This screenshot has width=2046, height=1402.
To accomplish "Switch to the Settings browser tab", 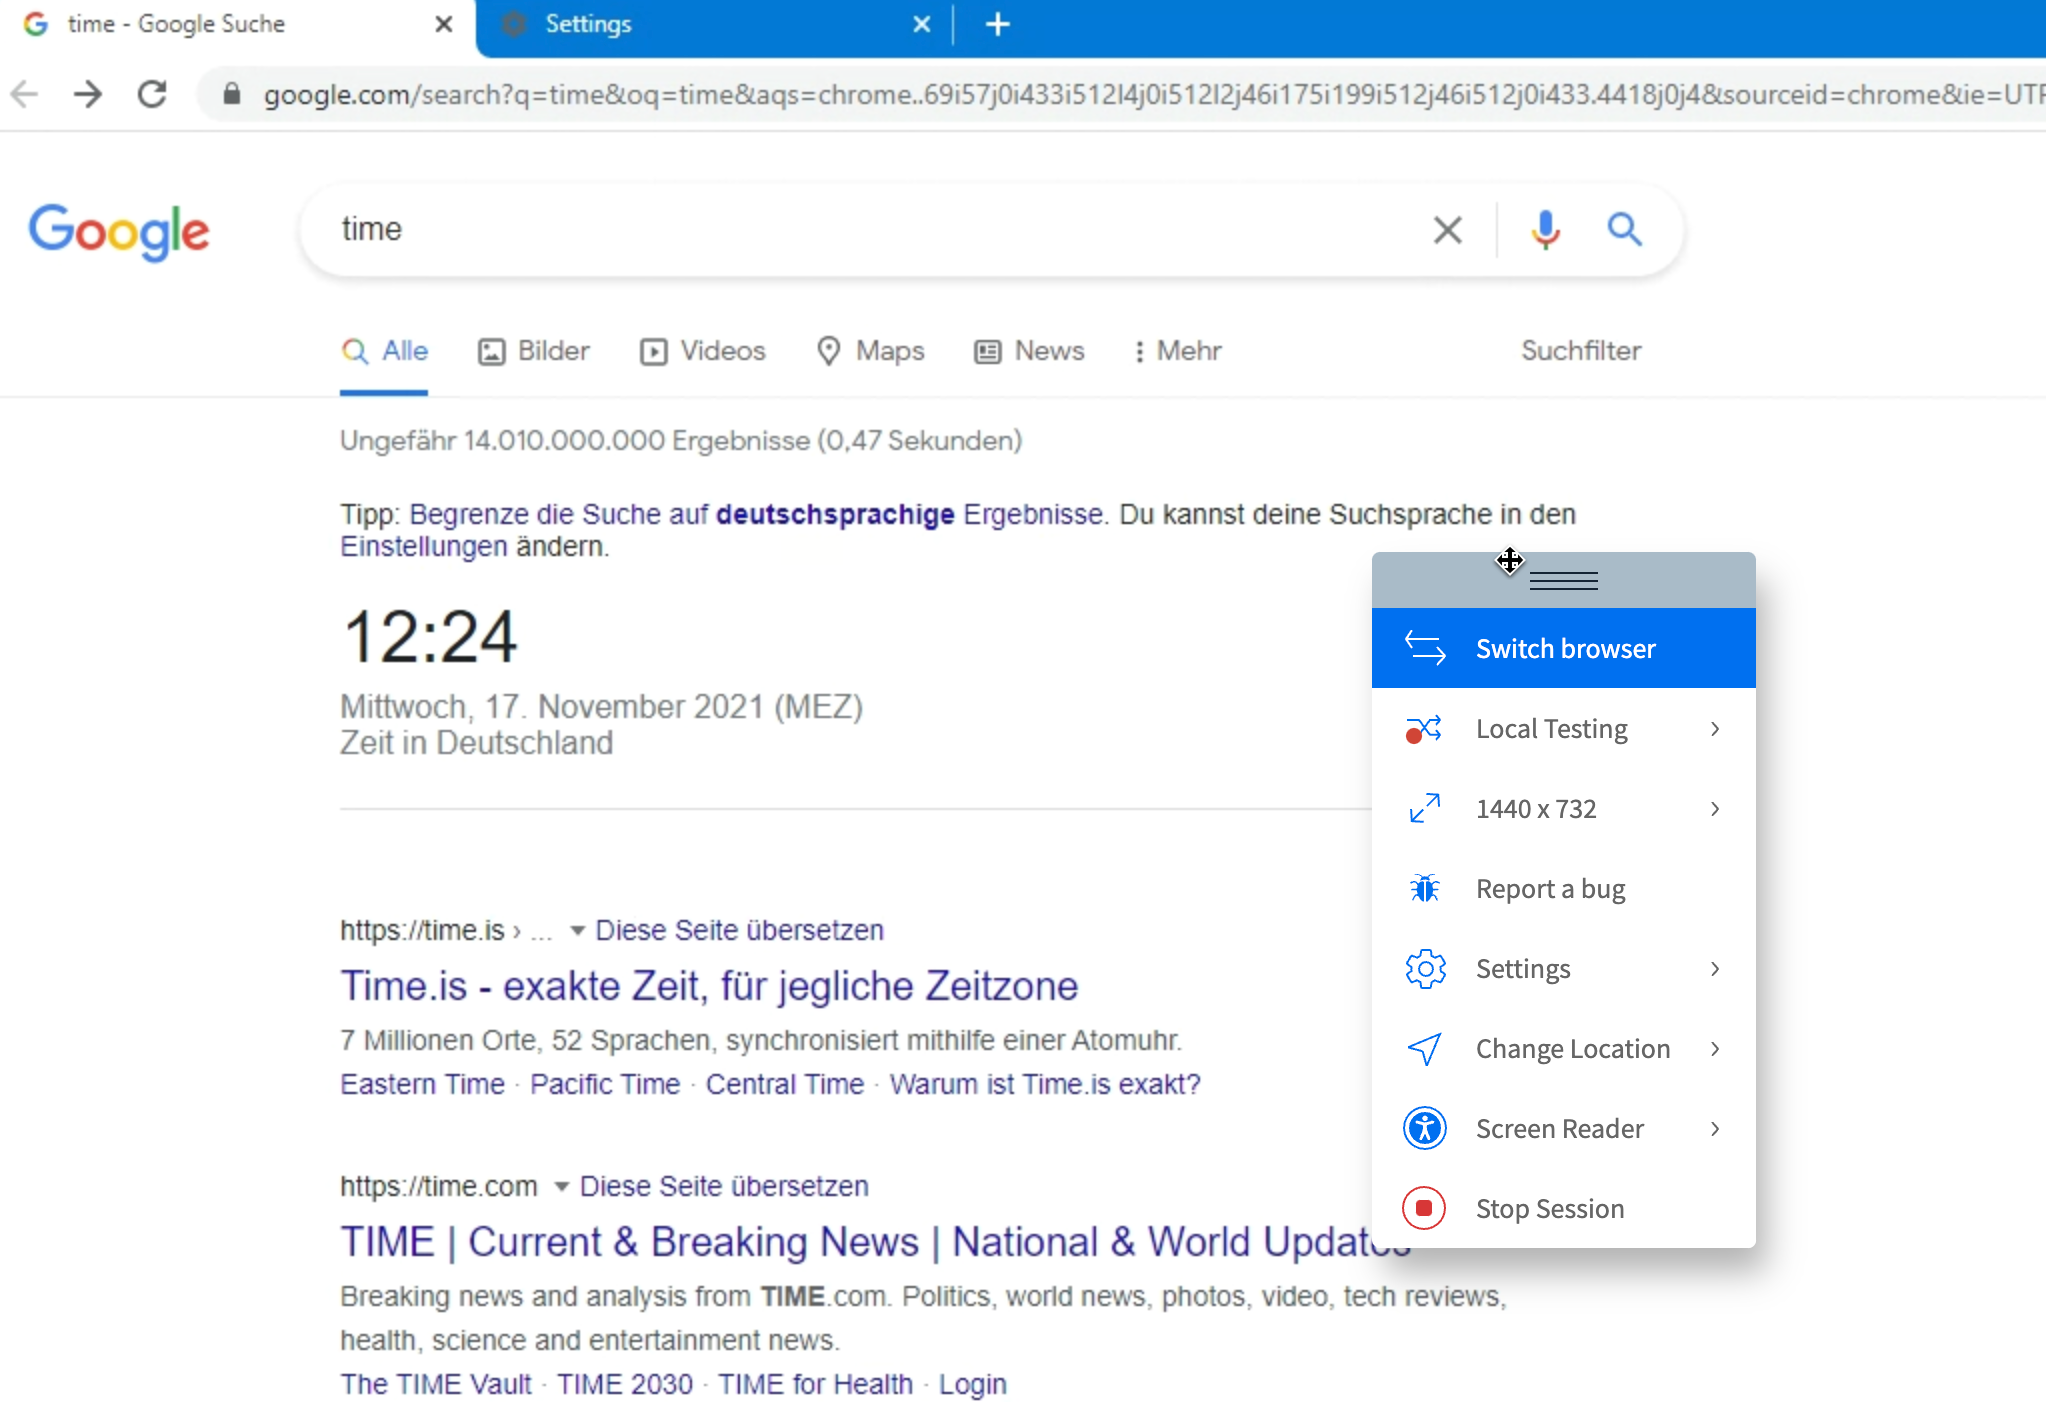I will point(588,23).
